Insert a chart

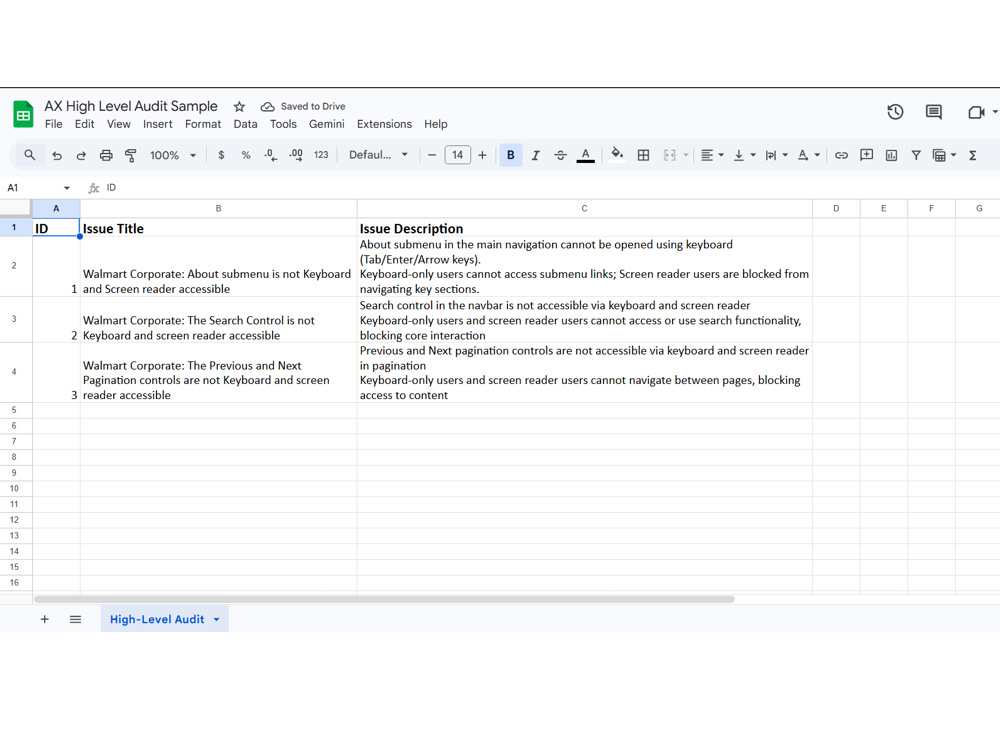[891, 155]
